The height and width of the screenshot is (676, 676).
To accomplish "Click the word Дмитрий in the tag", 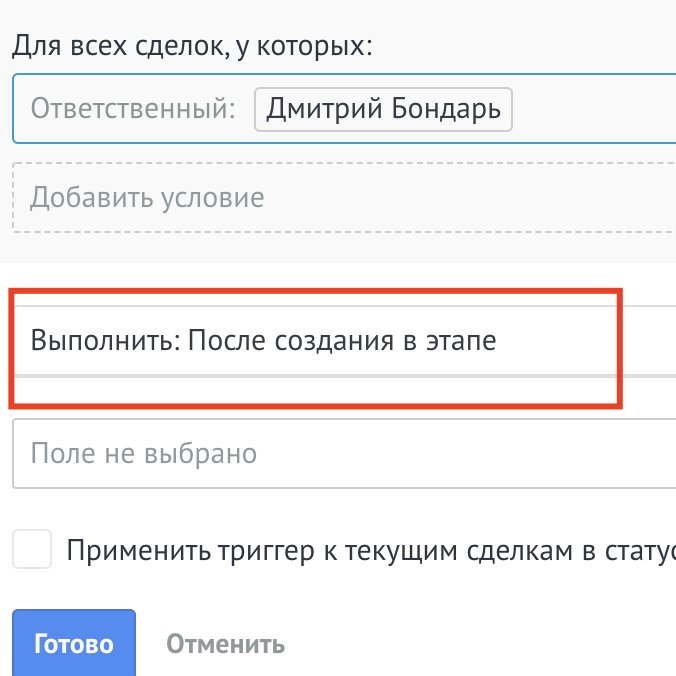I will pos(324,110).
